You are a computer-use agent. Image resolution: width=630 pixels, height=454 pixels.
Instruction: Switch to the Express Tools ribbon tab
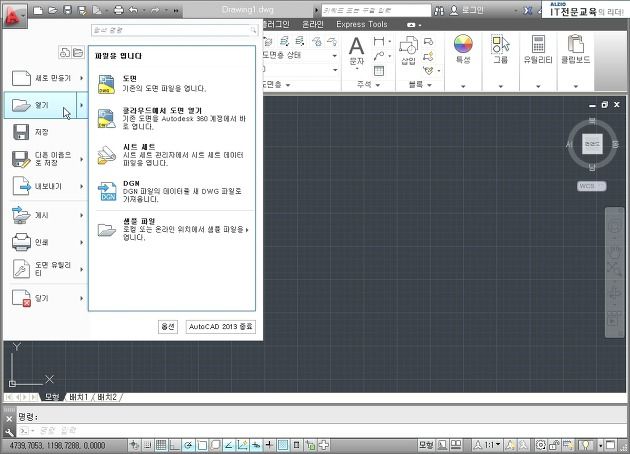click(x=362, y=25)
